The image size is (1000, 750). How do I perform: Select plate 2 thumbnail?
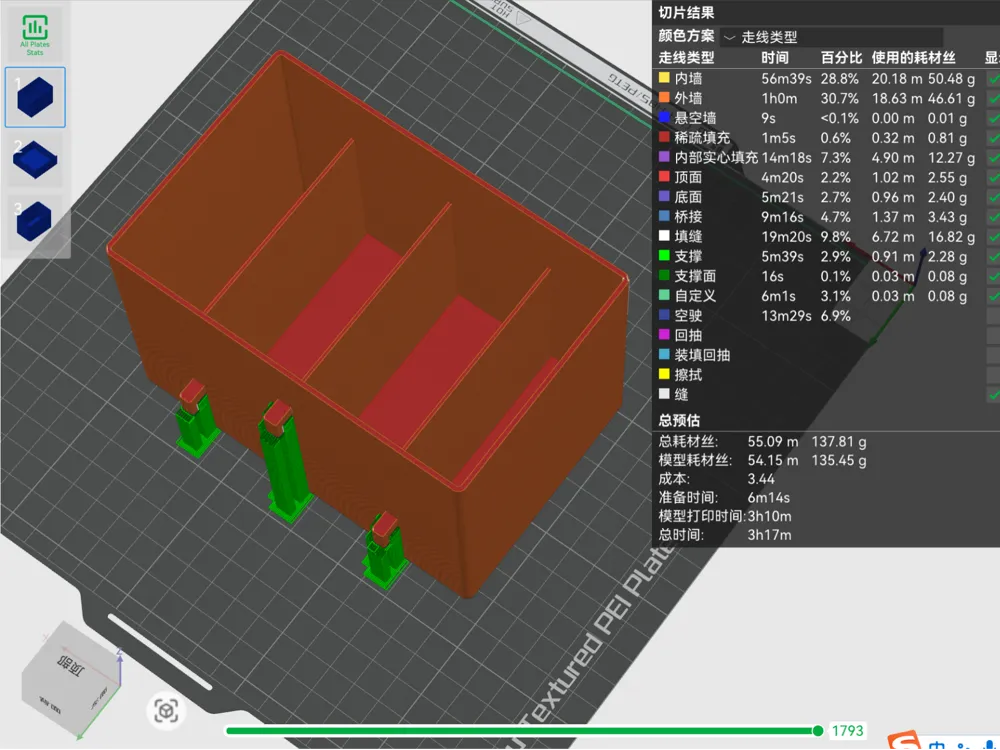coord(35,159)
